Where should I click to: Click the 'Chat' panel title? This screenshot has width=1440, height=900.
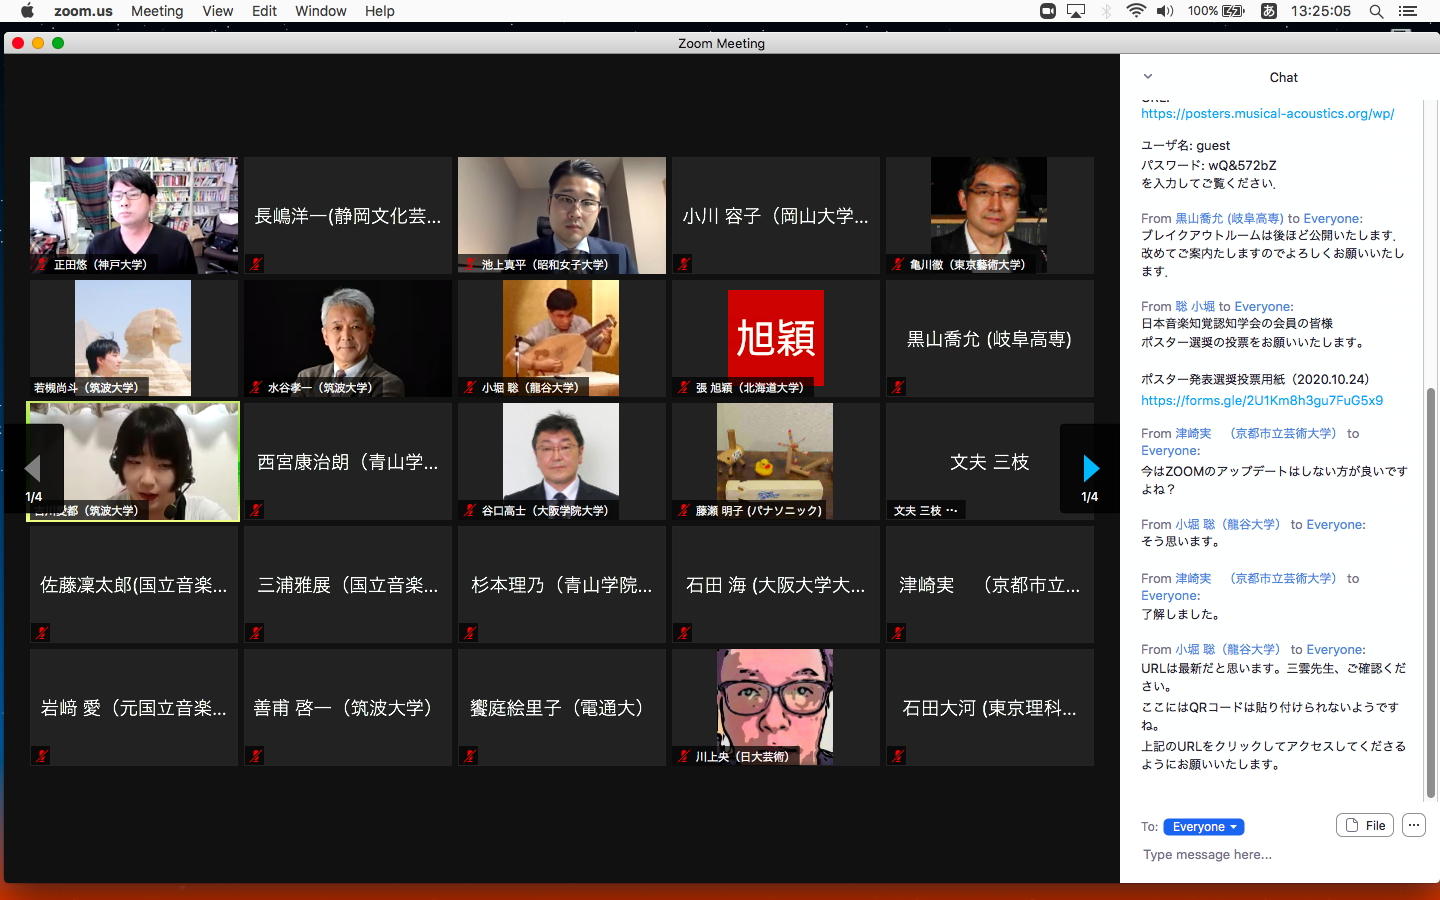click(1283, 77)
